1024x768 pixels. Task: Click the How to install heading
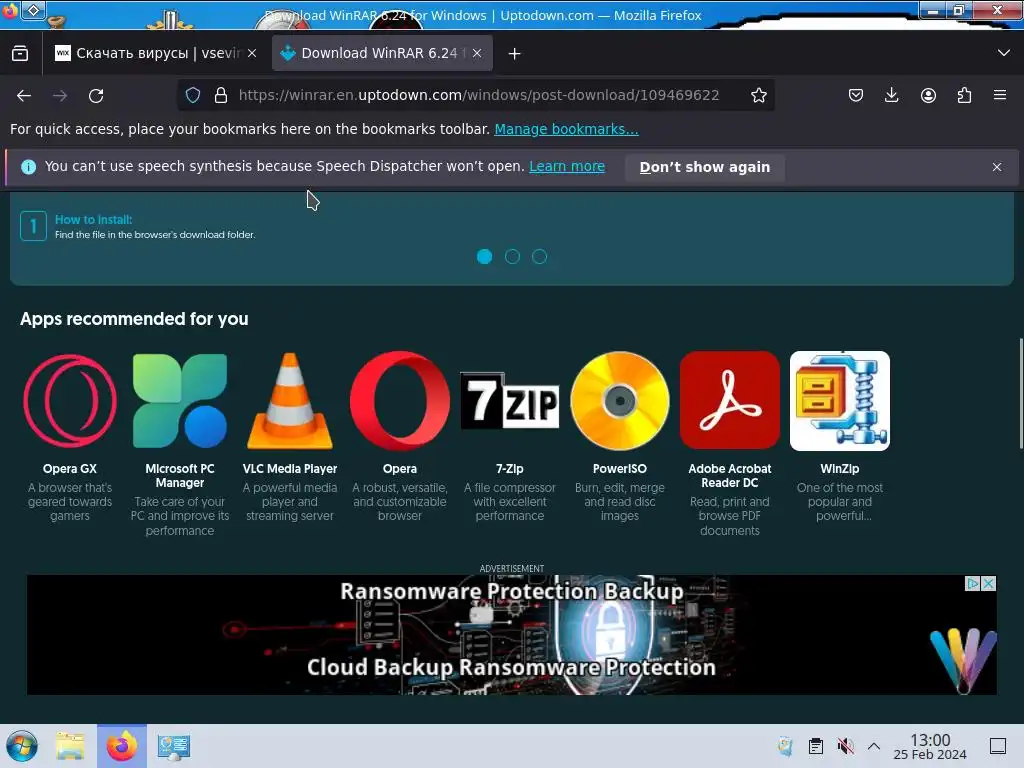tap(93, 219)
